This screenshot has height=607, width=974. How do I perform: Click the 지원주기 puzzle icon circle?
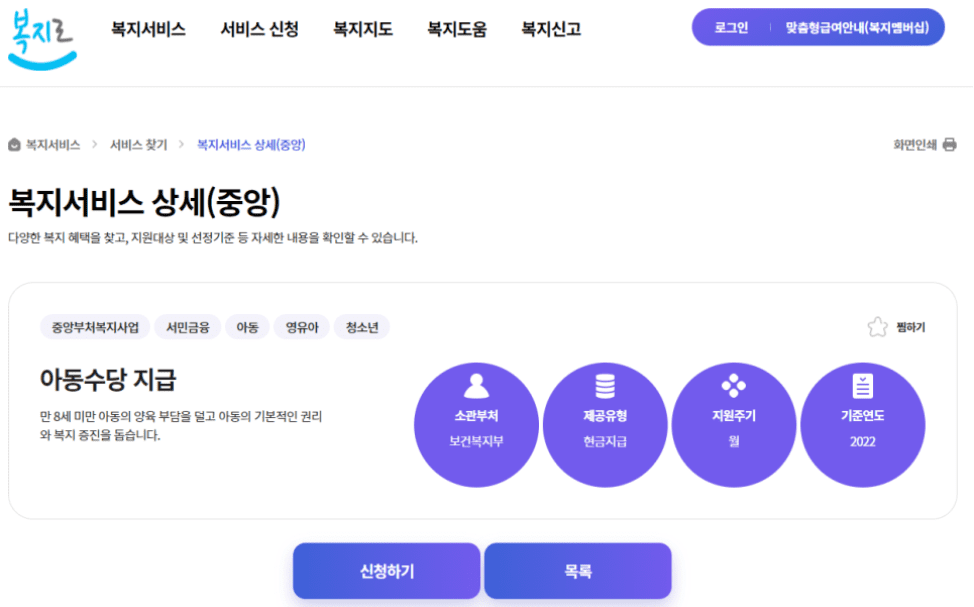click(x=734, y=424)
